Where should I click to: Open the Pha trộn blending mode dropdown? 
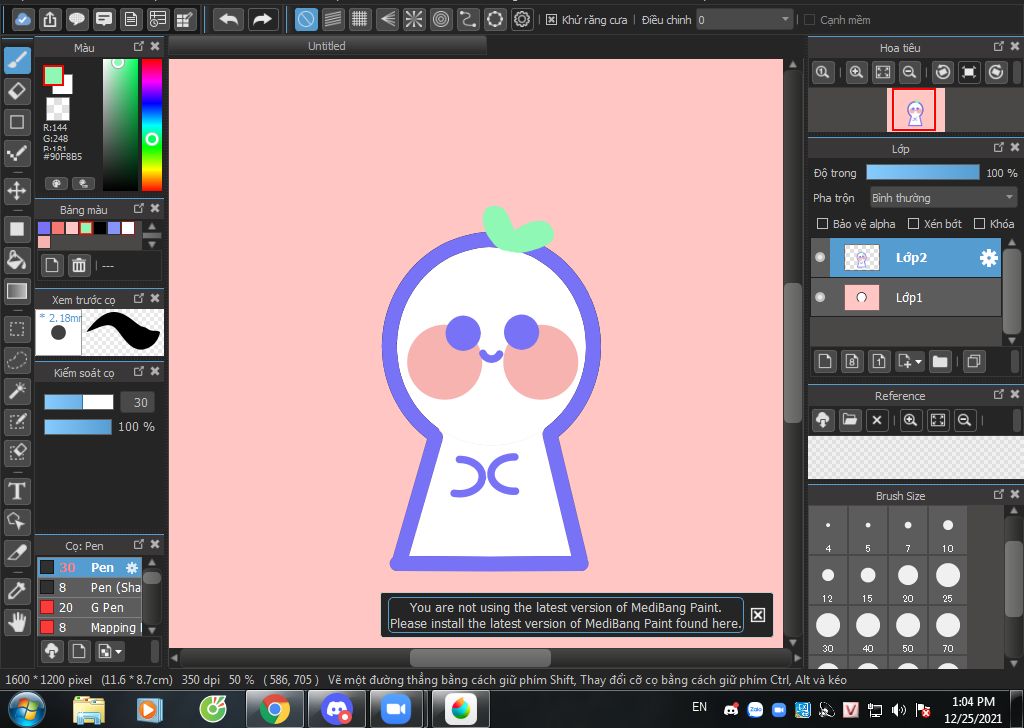pyautogui.click(x=943, y=197)
